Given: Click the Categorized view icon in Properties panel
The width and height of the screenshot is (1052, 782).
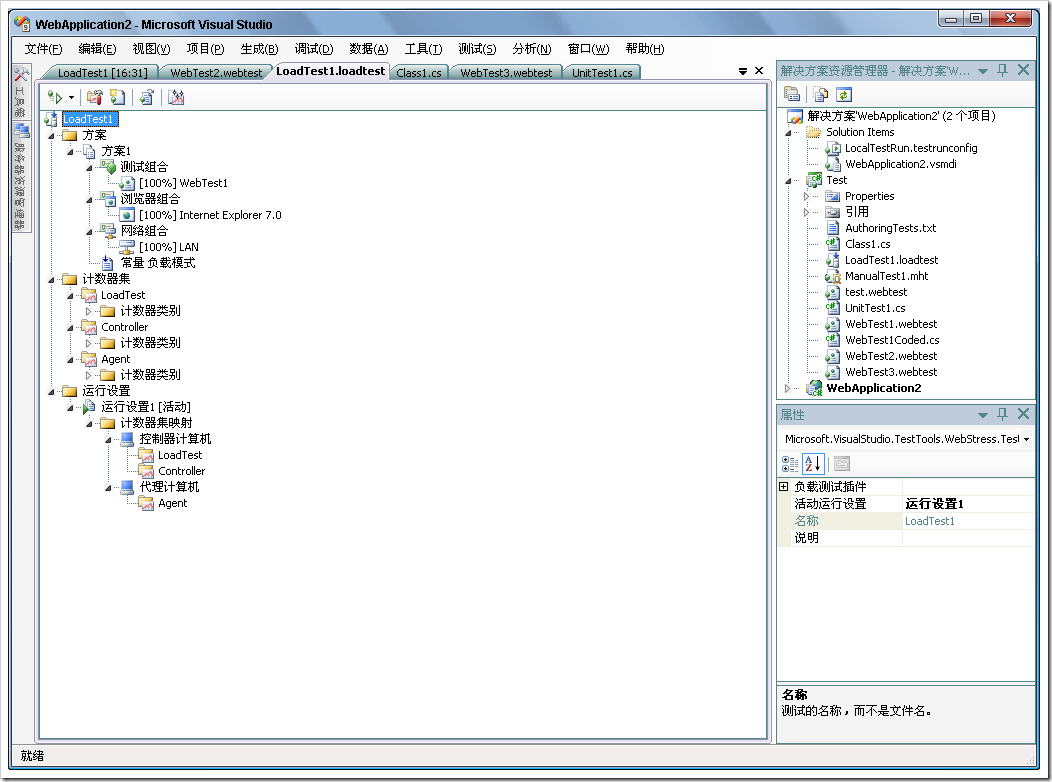Looking at the screenshot, I should click(790, 463).
